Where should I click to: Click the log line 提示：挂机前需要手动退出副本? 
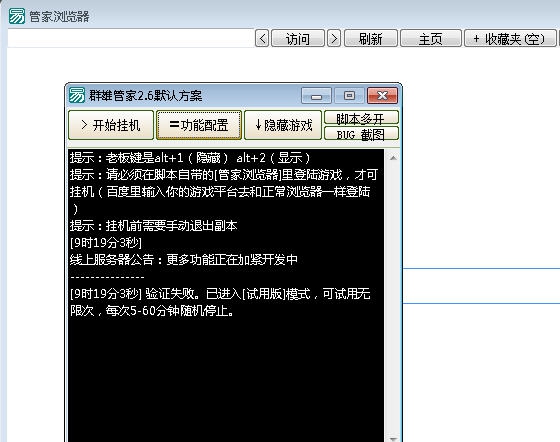[154, 226]
